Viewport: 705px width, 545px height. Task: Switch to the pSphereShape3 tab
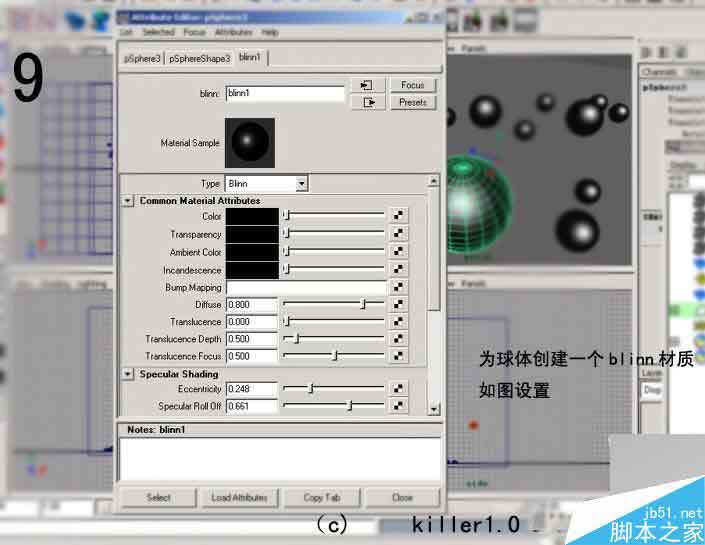(200, 58)
